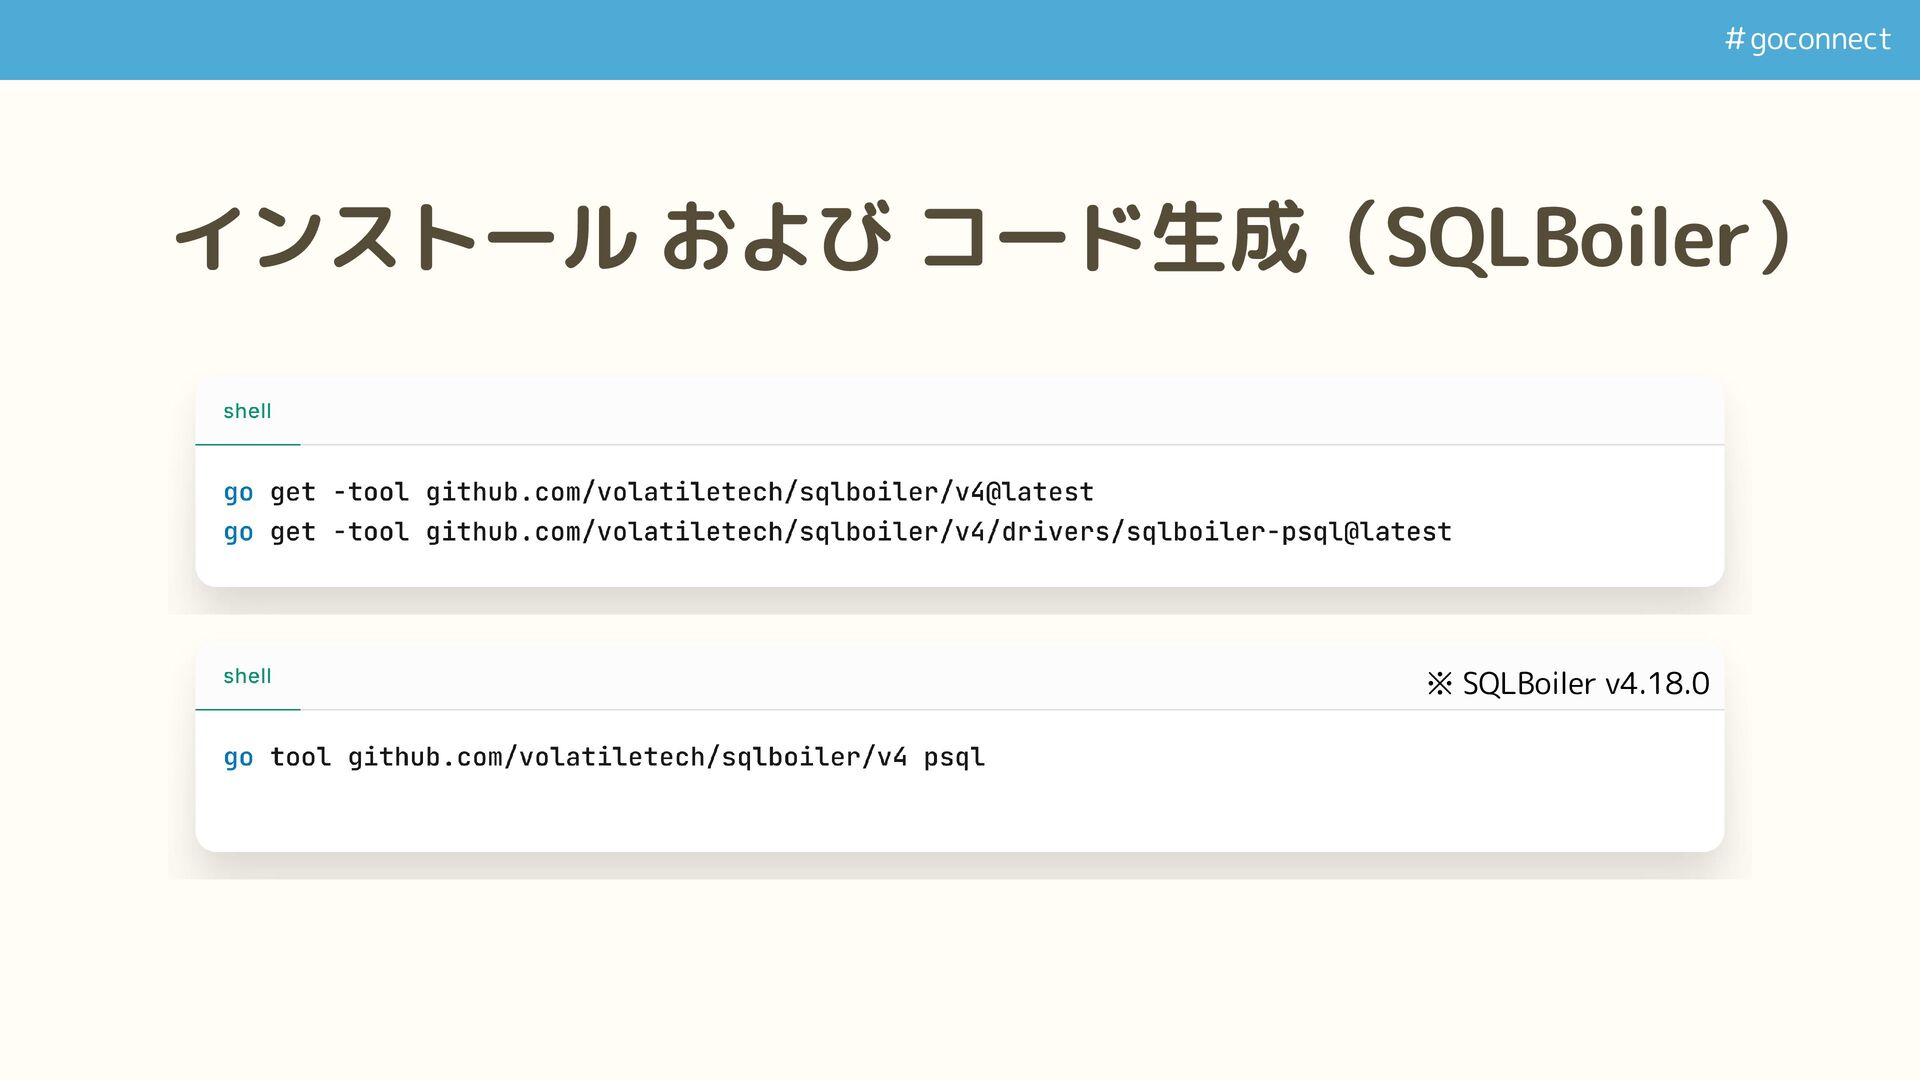The width and height of the screenshot is (1920, 1080).
Task: Click the slide title mentioning SQLBoiler
Action: tap(980, 238)
